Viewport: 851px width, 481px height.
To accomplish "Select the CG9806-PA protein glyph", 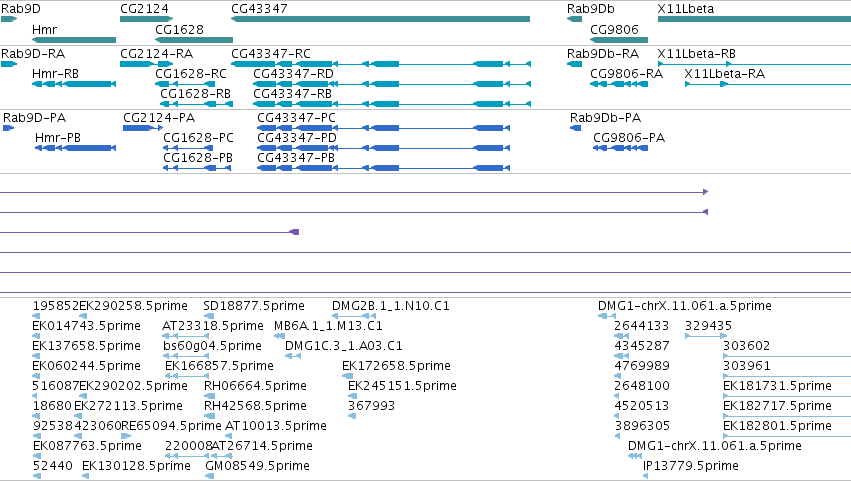I will coord(620,148).
